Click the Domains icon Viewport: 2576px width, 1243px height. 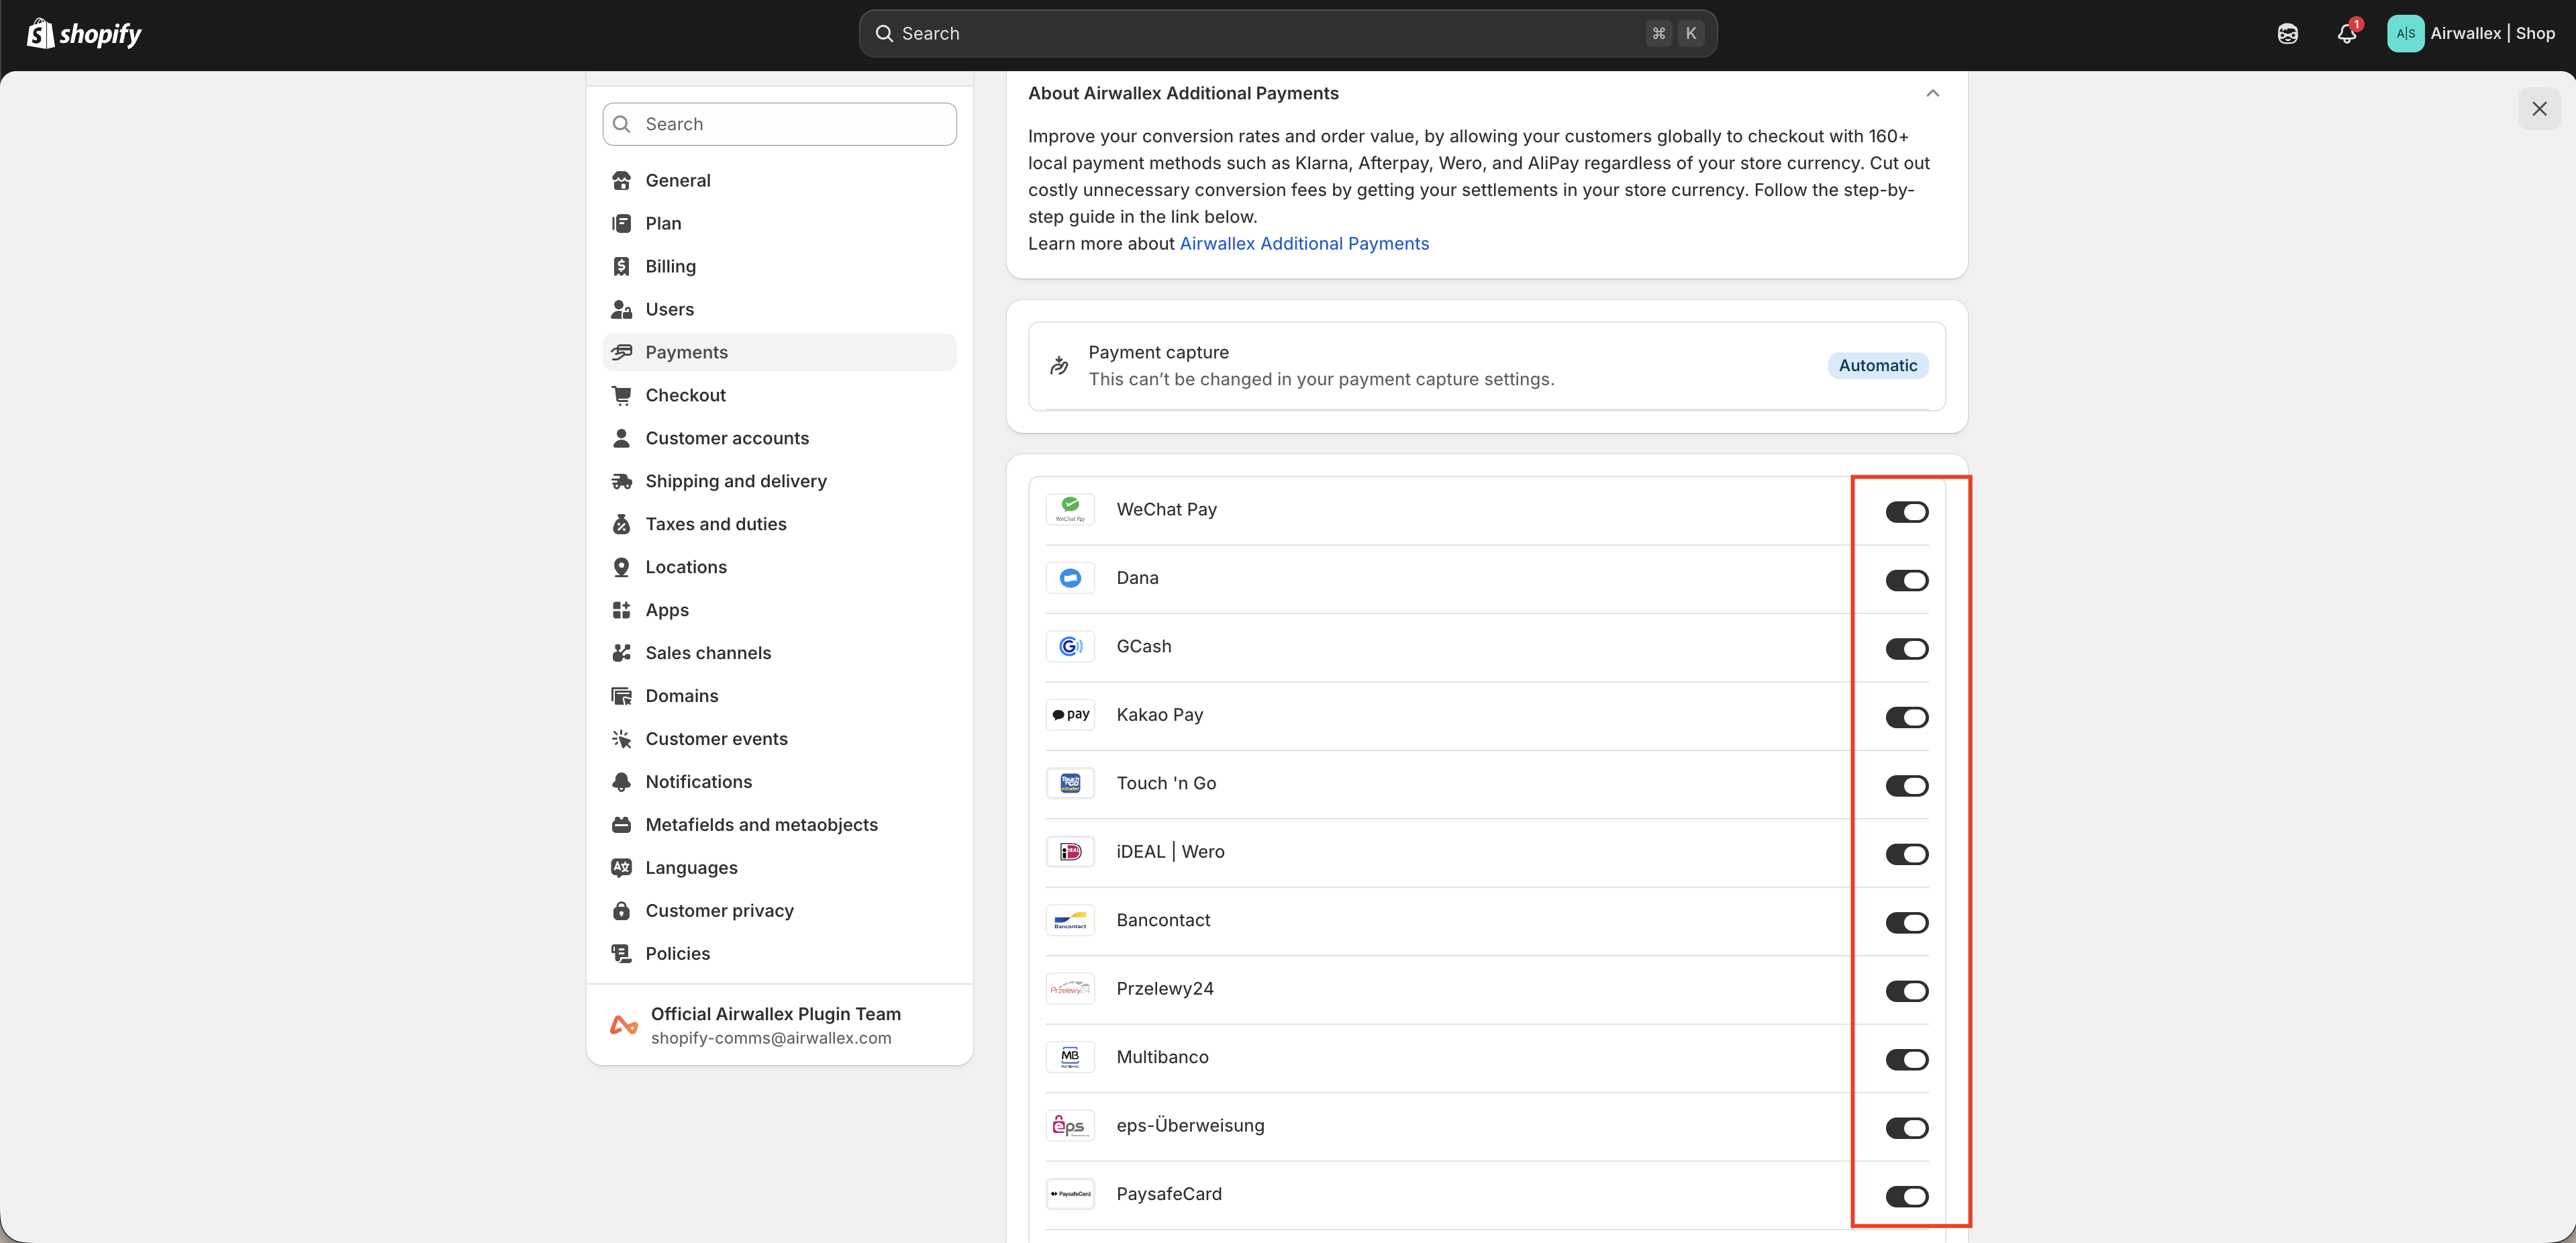point(621,697)
